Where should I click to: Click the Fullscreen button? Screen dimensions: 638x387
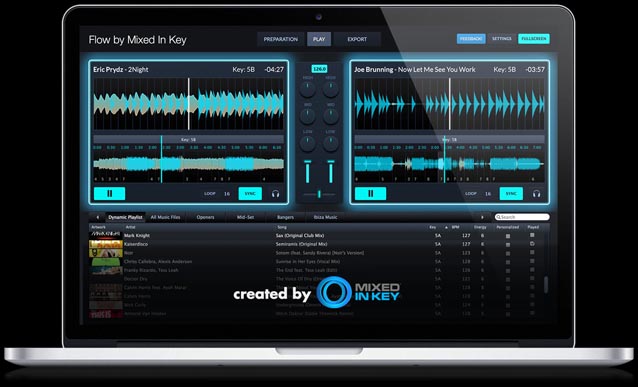point(534,39)
